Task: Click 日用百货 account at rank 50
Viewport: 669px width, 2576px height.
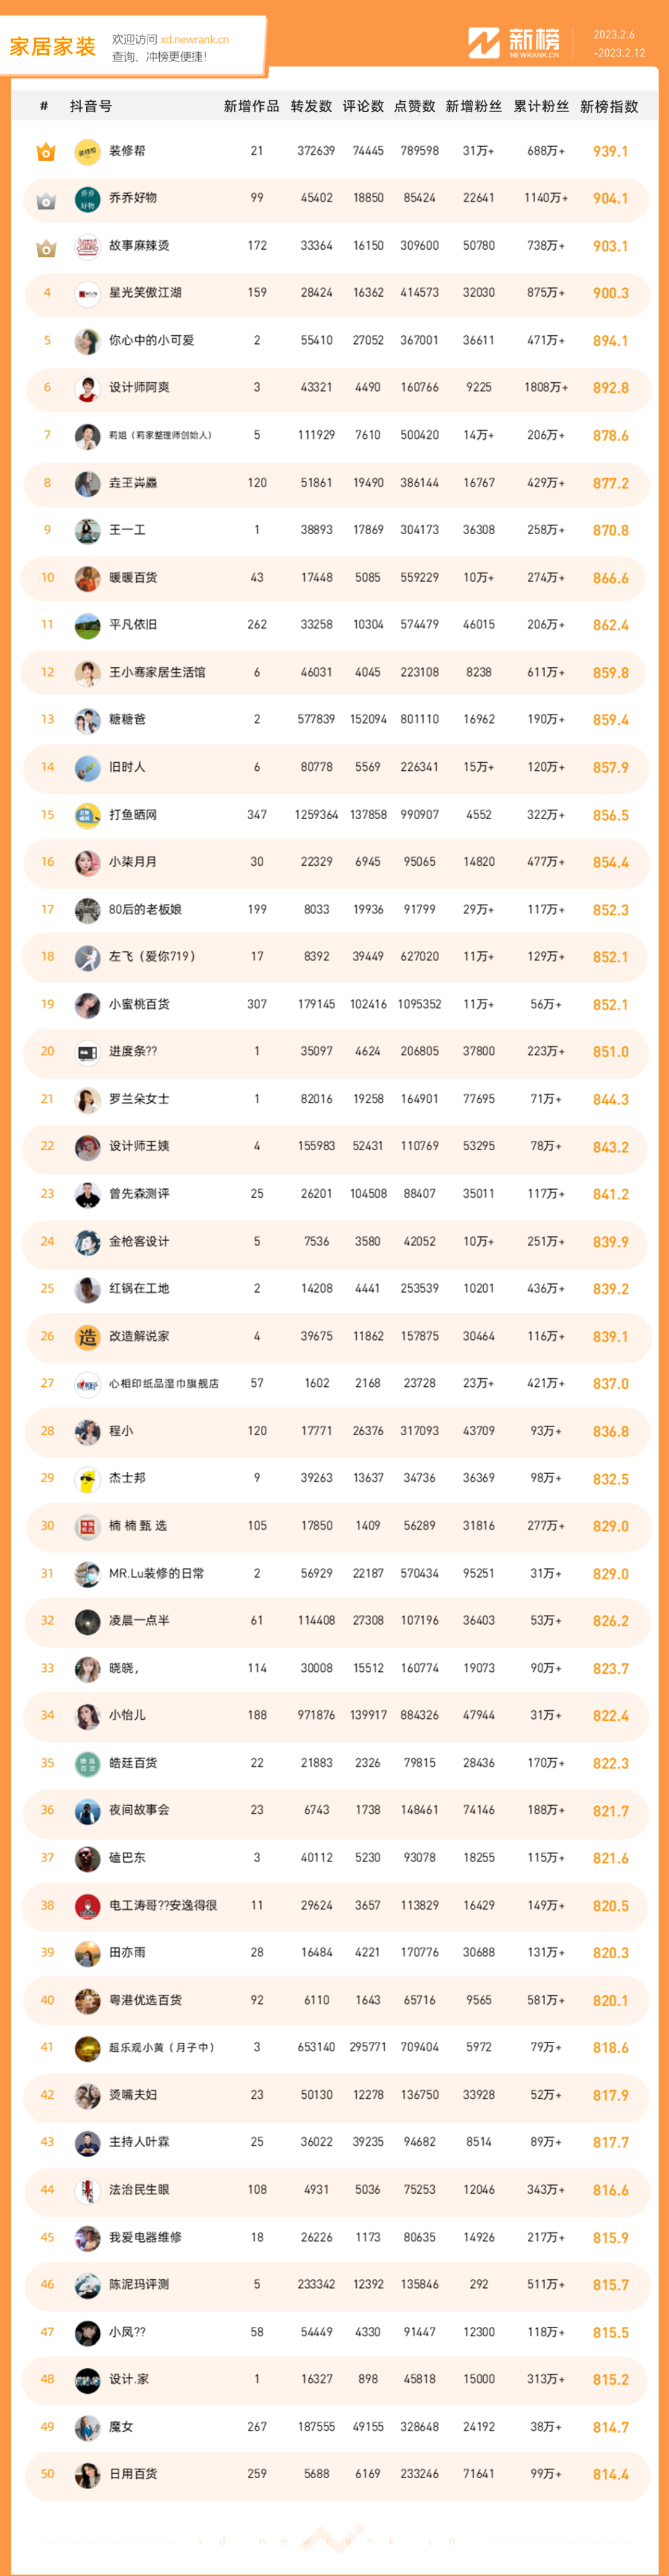Action: click(133, 2474)
